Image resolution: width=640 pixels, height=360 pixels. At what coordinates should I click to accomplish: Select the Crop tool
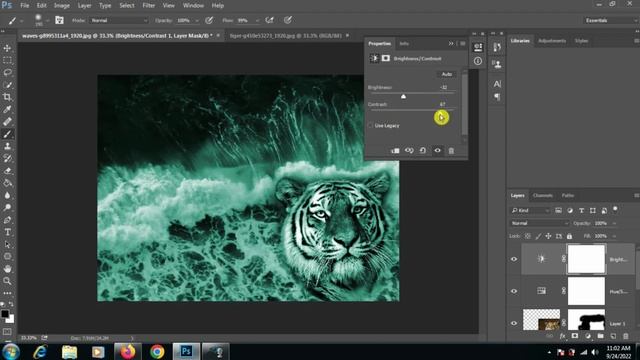click(7, 97)
